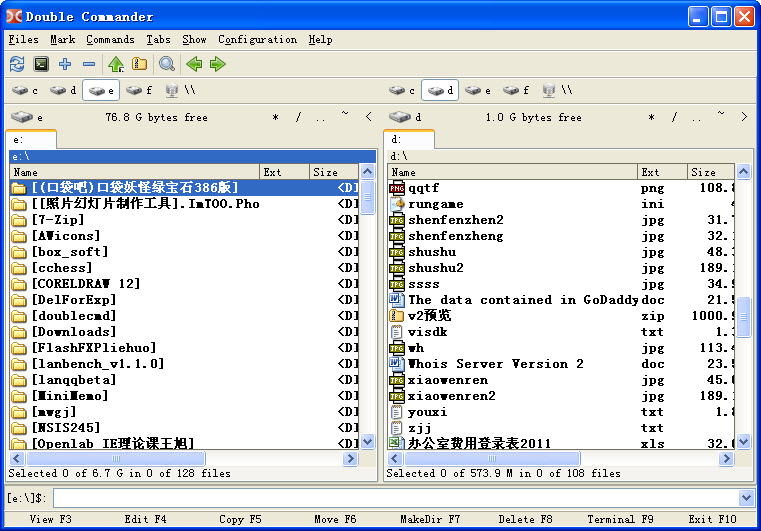
Task: Click the green back arrow icon
Action: pyautogui.click(x=194, y=64)
